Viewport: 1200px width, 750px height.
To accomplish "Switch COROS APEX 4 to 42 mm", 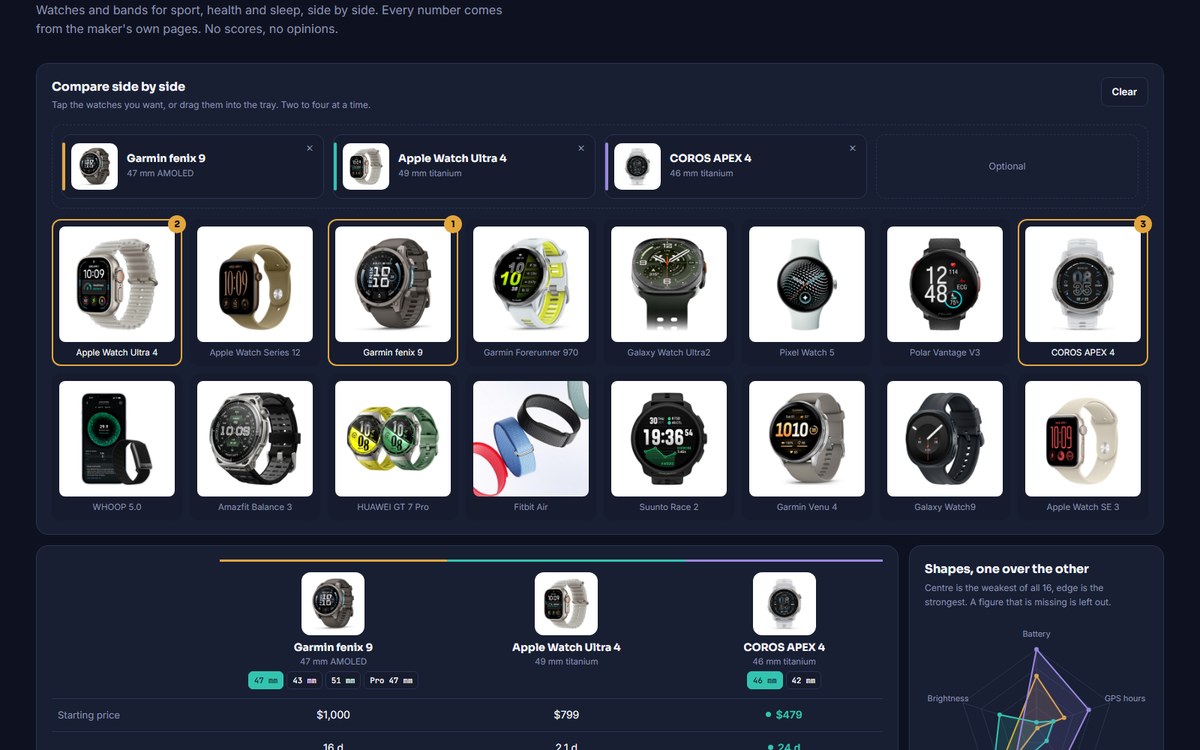I will [x=804, y=681].
